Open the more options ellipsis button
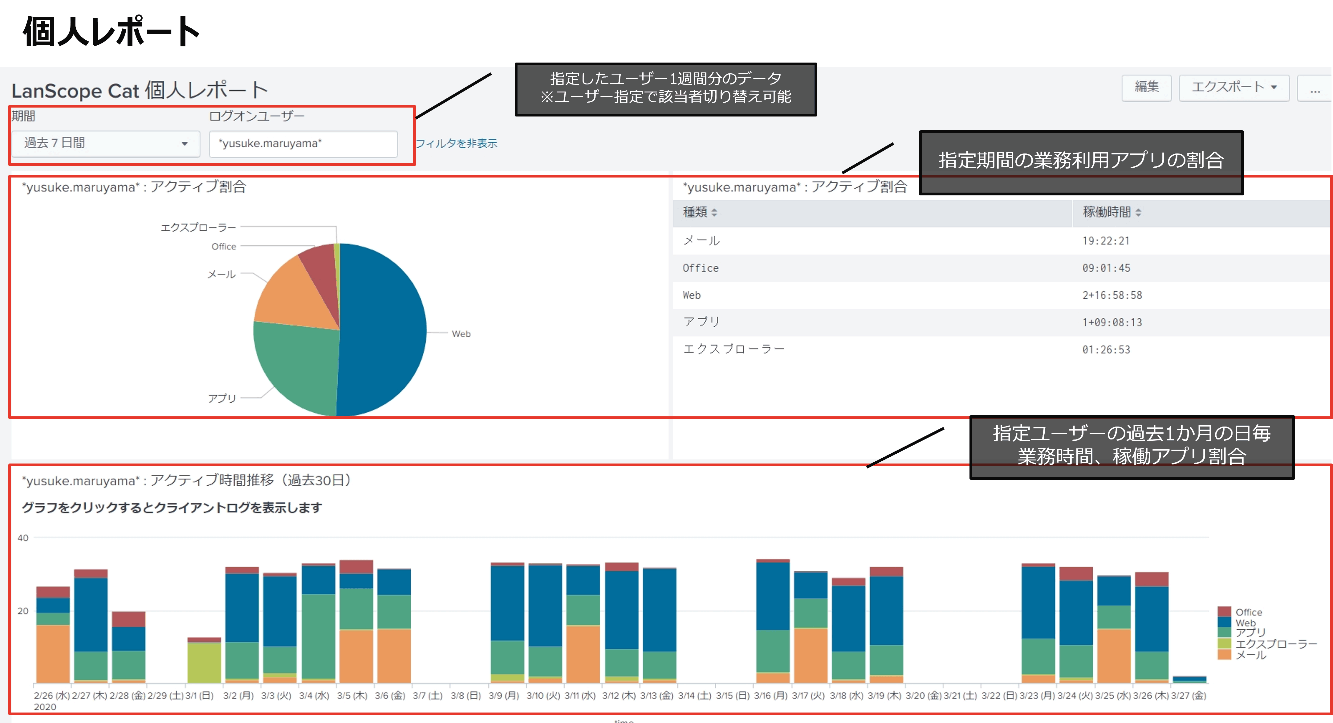 pos(1314,88)
